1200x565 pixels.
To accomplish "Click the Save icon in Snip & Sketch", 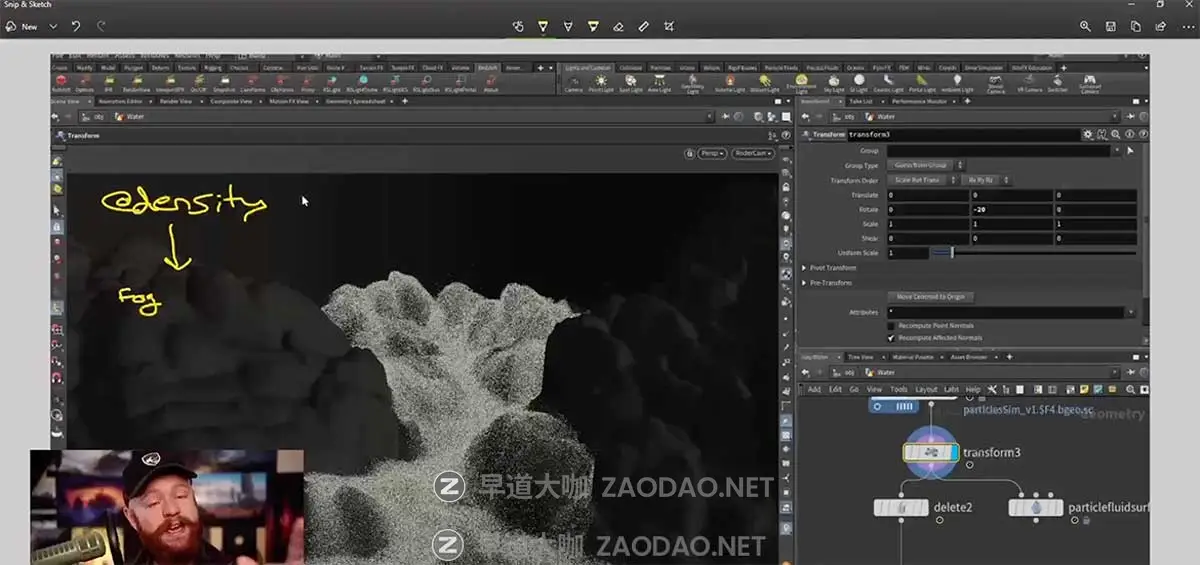I will 1111,26.
